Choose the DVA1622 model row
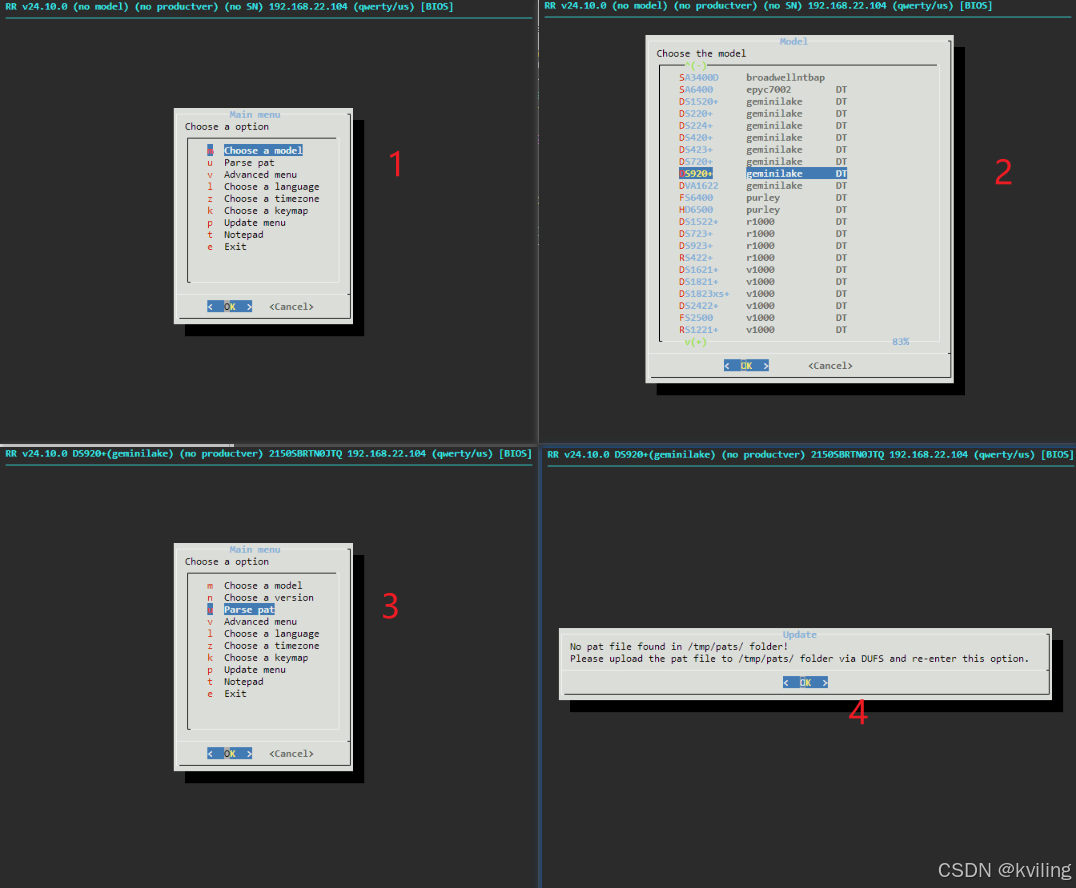The image size is (1076, 888). 762,185
